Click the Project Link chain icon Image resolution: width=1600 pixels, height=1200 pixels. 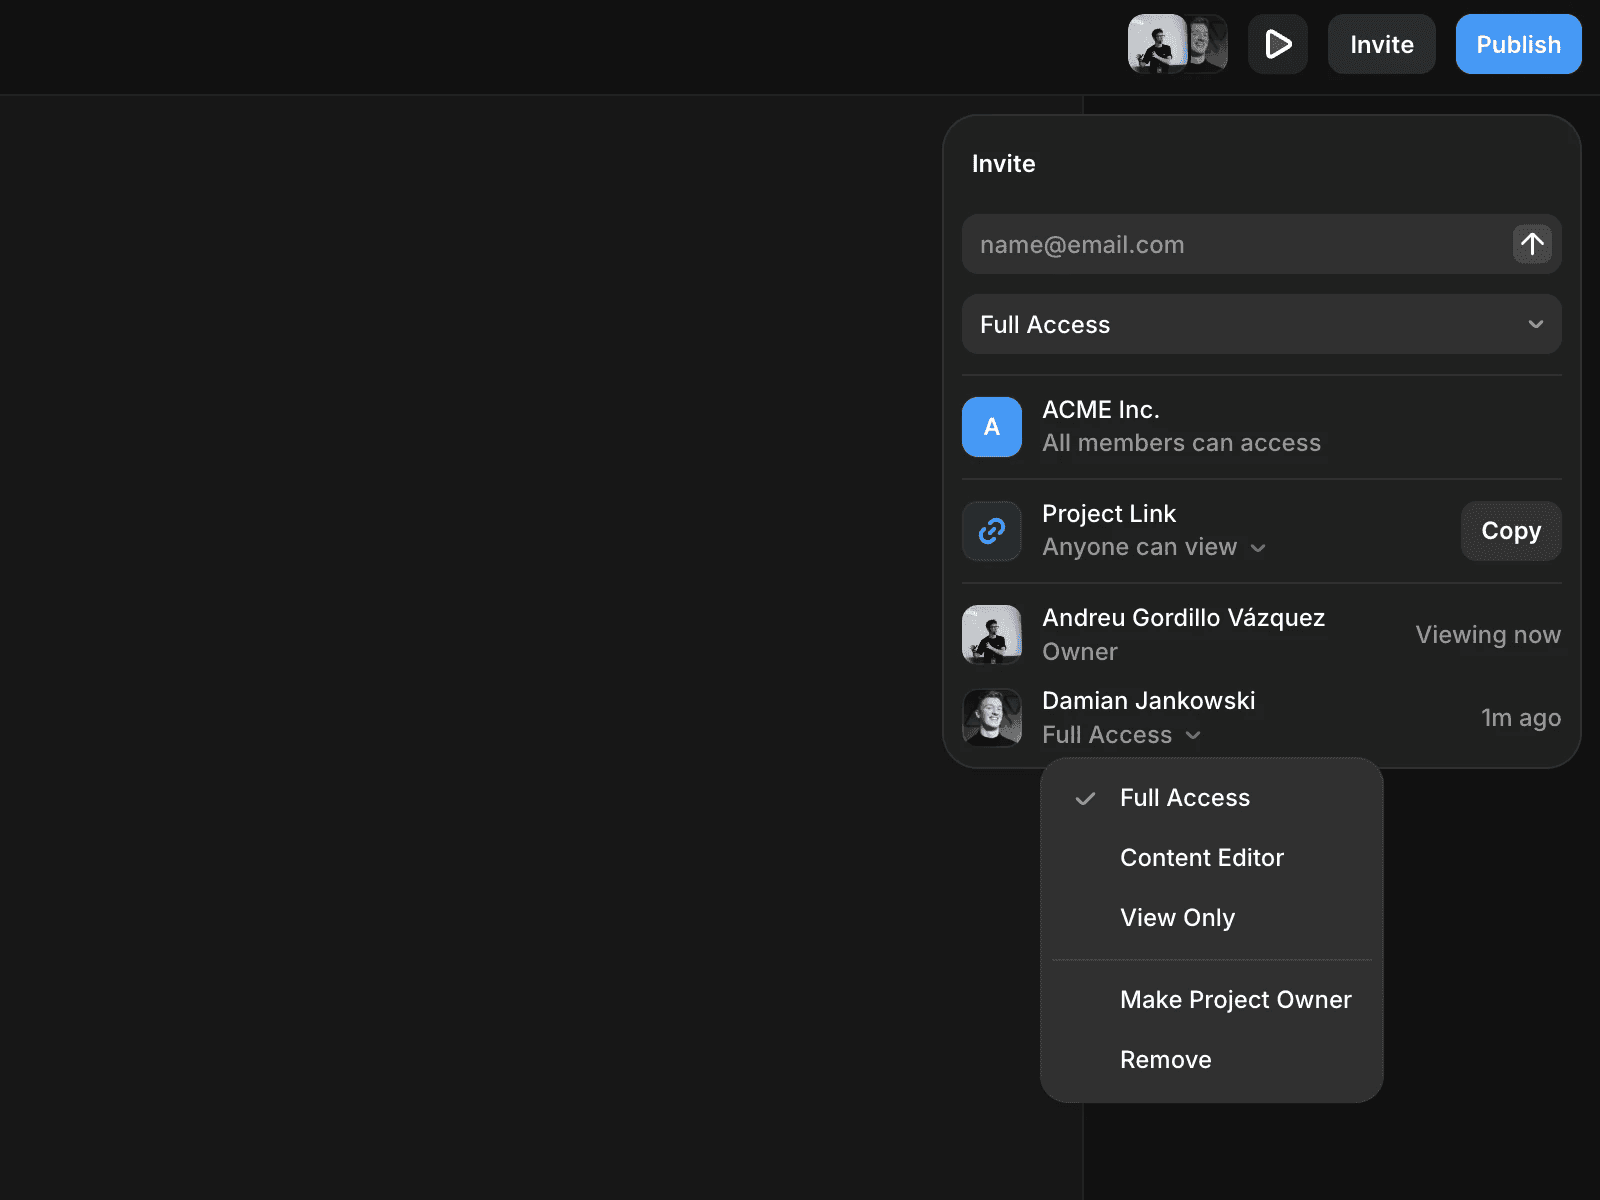(992, 531)
